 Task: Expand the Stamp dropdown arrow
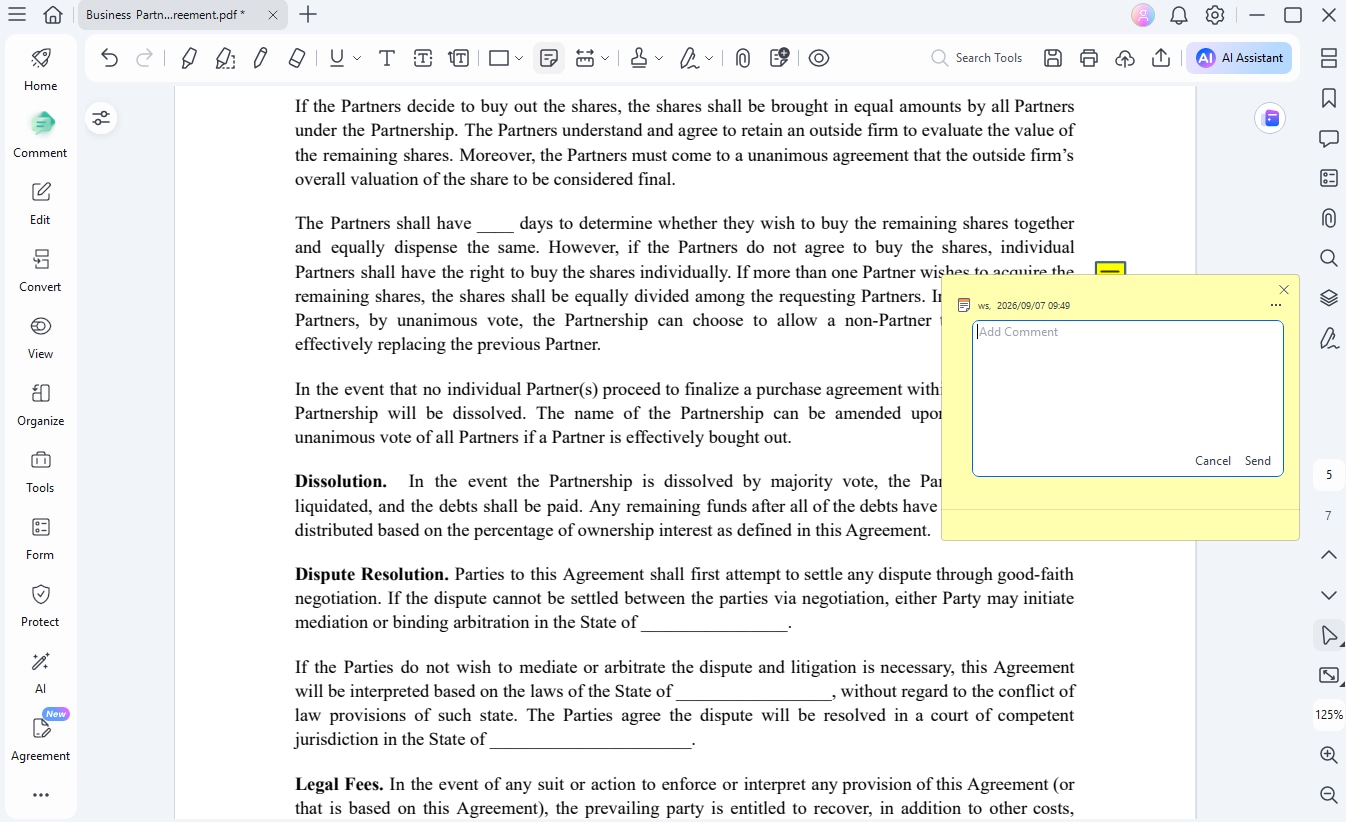pyautogui.click(x=659, y=58)
